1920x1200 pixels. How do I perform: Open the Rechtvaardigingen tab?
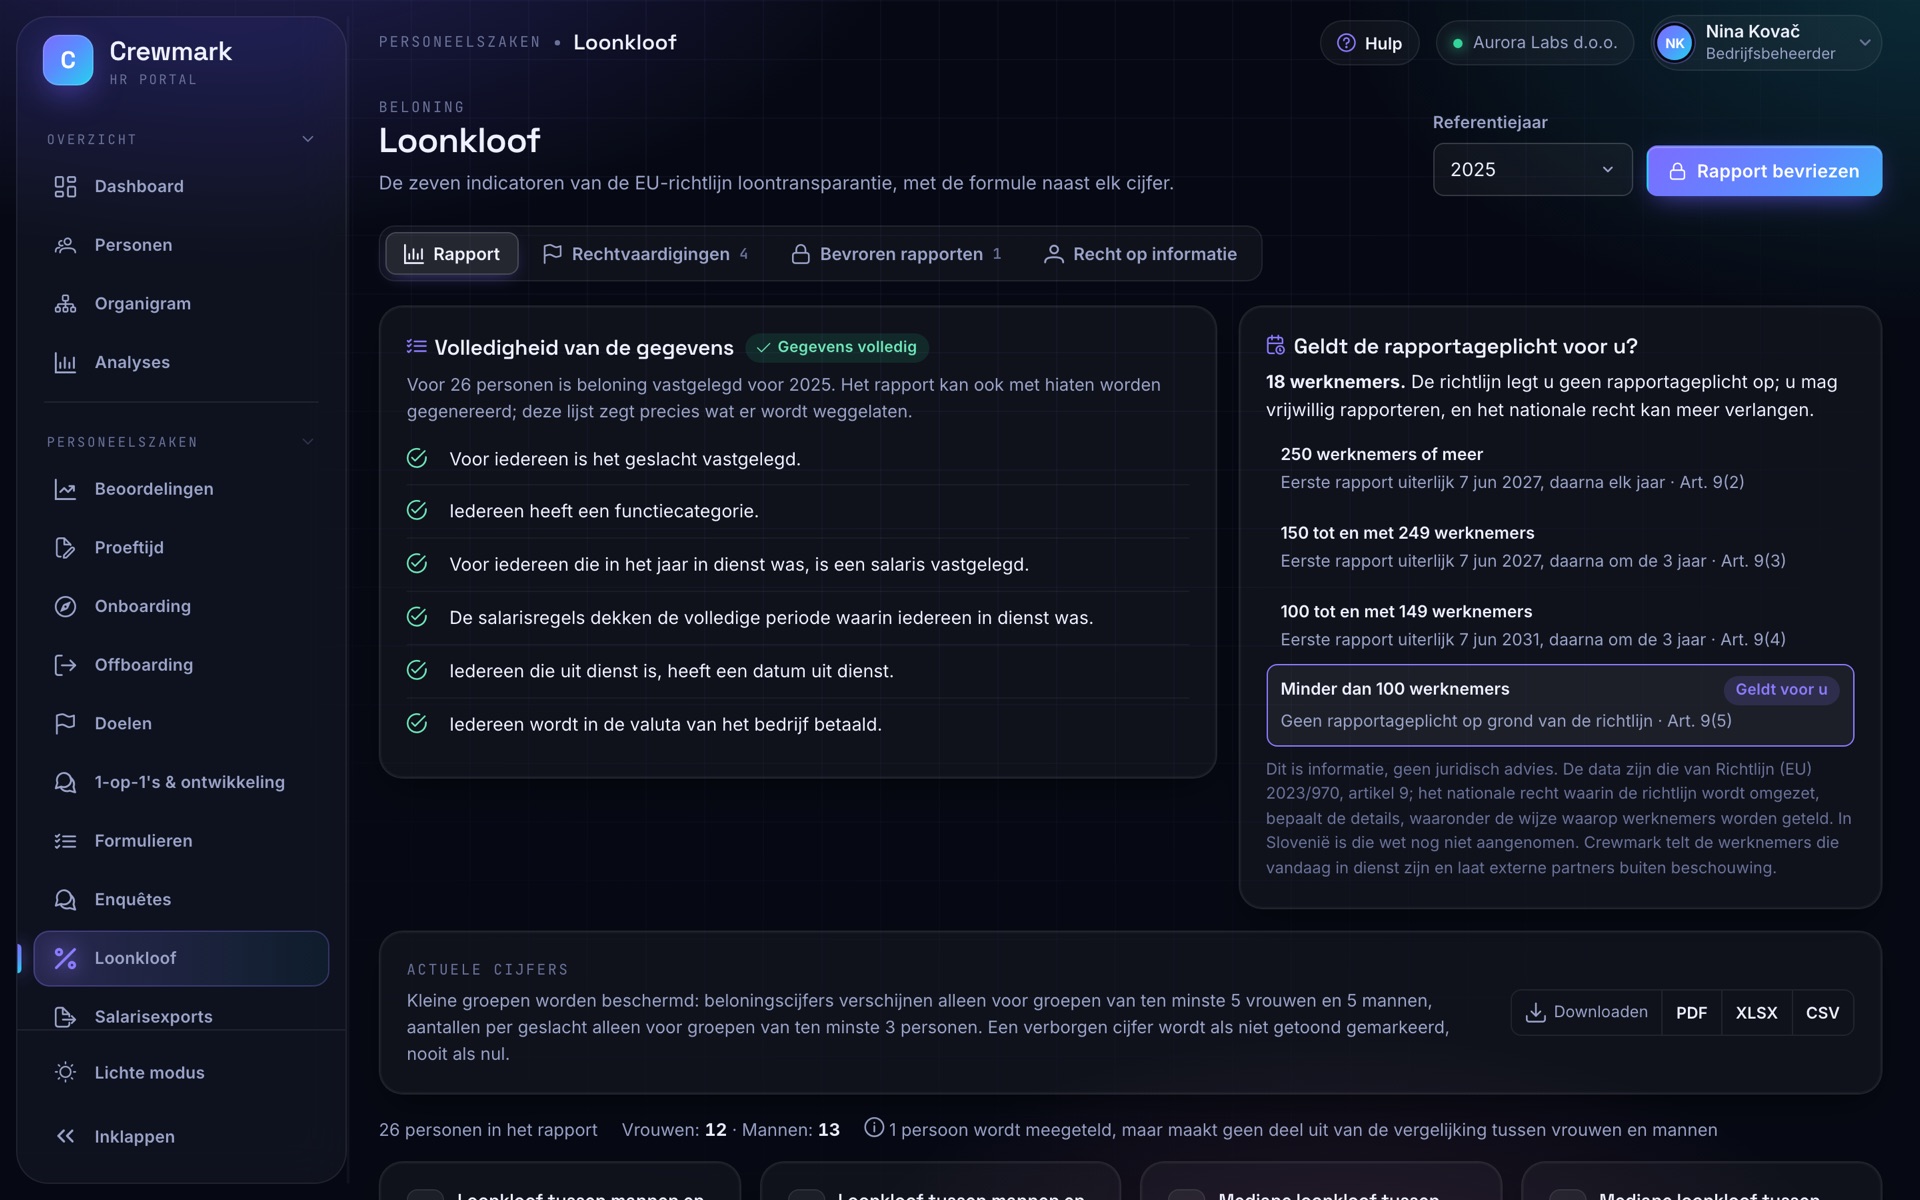646,254
